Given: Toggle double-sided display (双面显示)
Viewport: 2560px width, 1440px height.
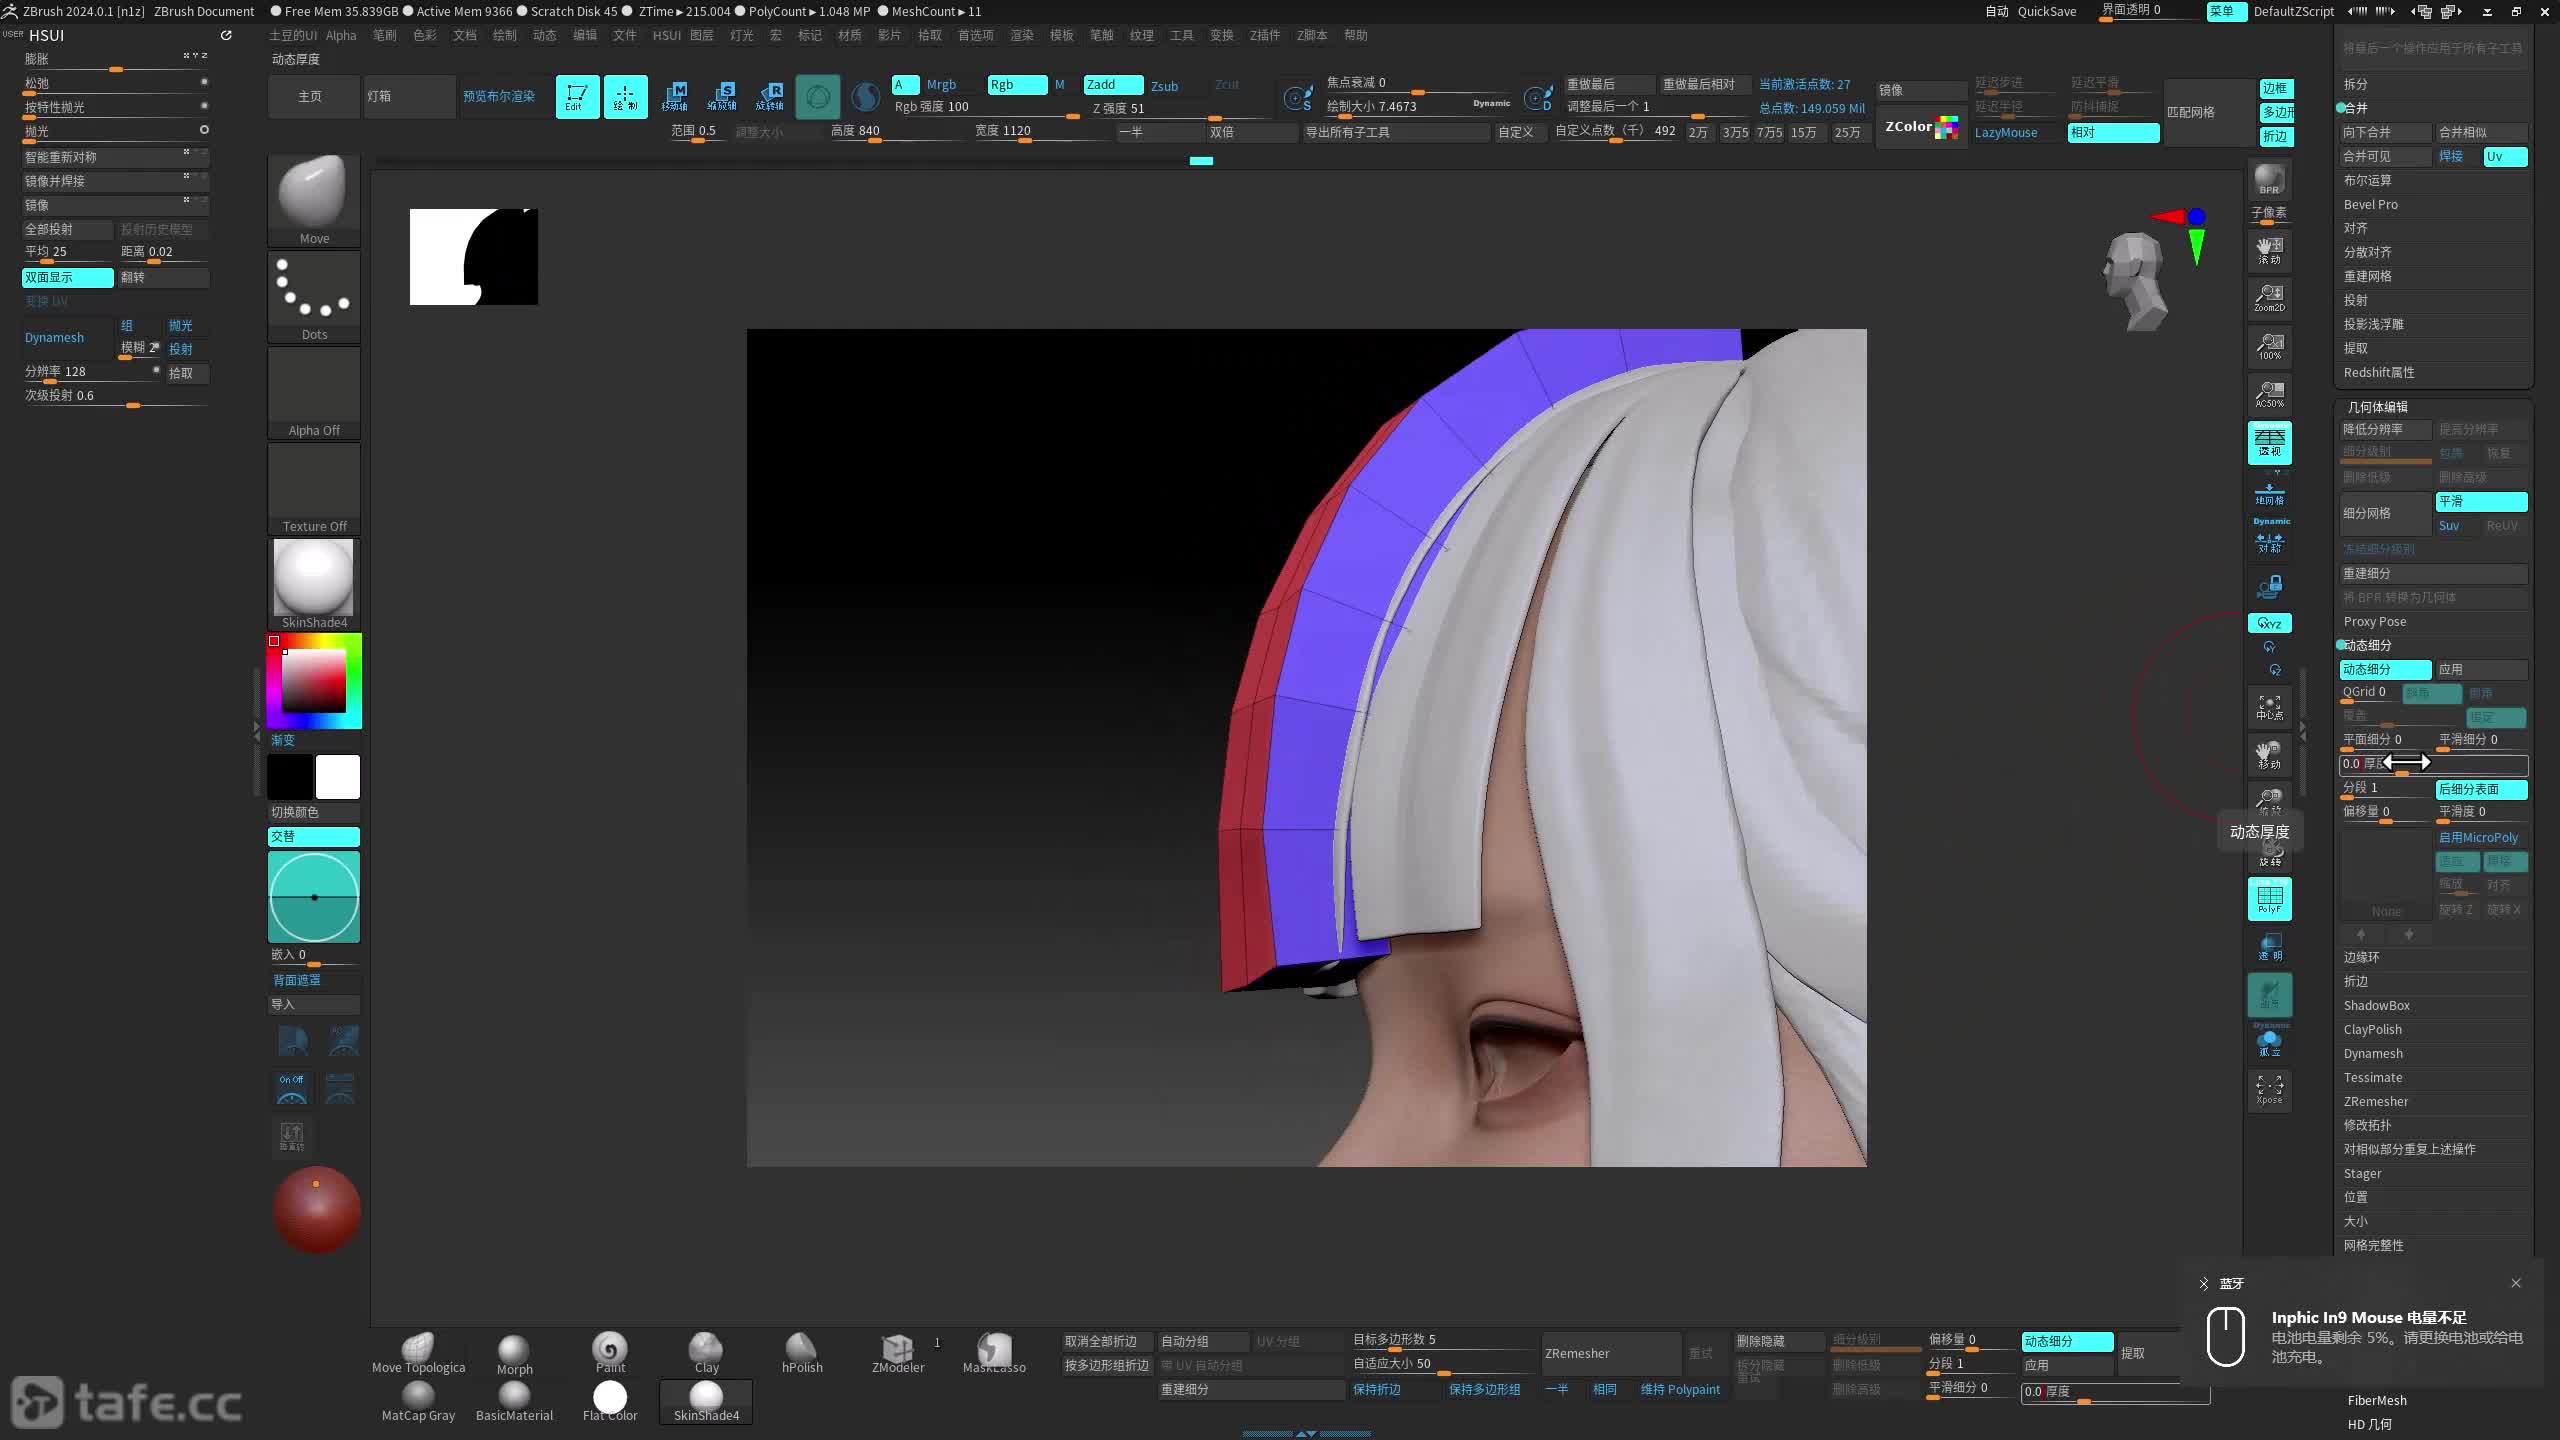Looking at the screenshot, I should click(x=67, y=277).
